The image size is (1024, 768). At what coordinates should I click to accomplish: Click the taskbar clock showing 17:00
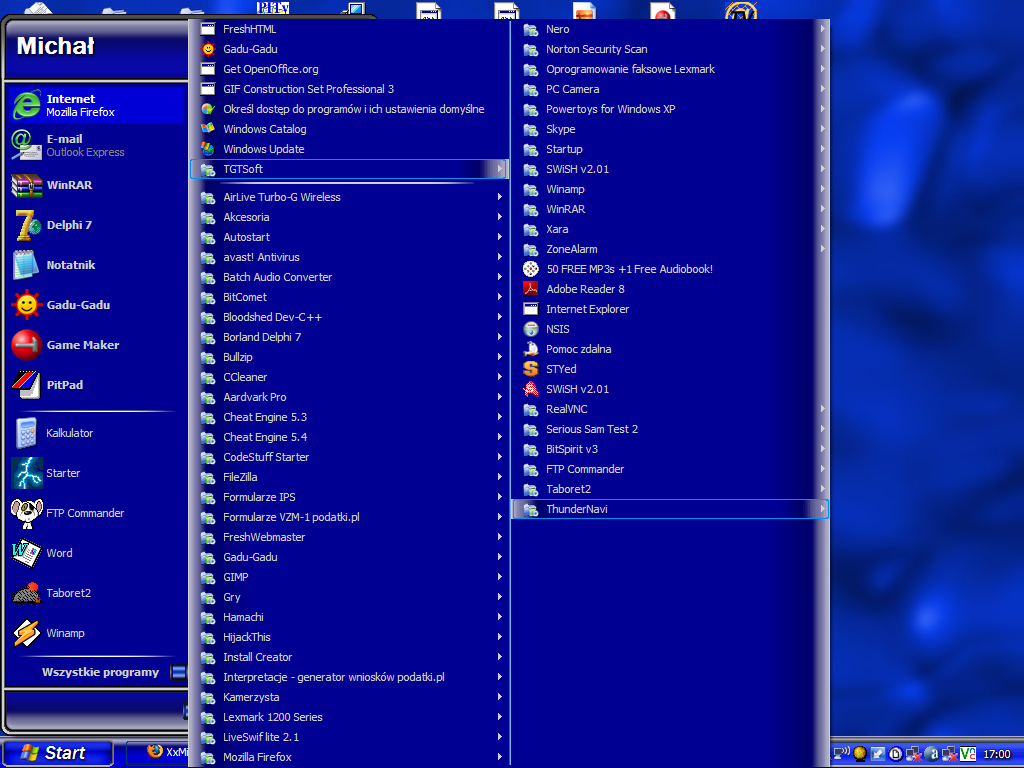tap(997, 754)
